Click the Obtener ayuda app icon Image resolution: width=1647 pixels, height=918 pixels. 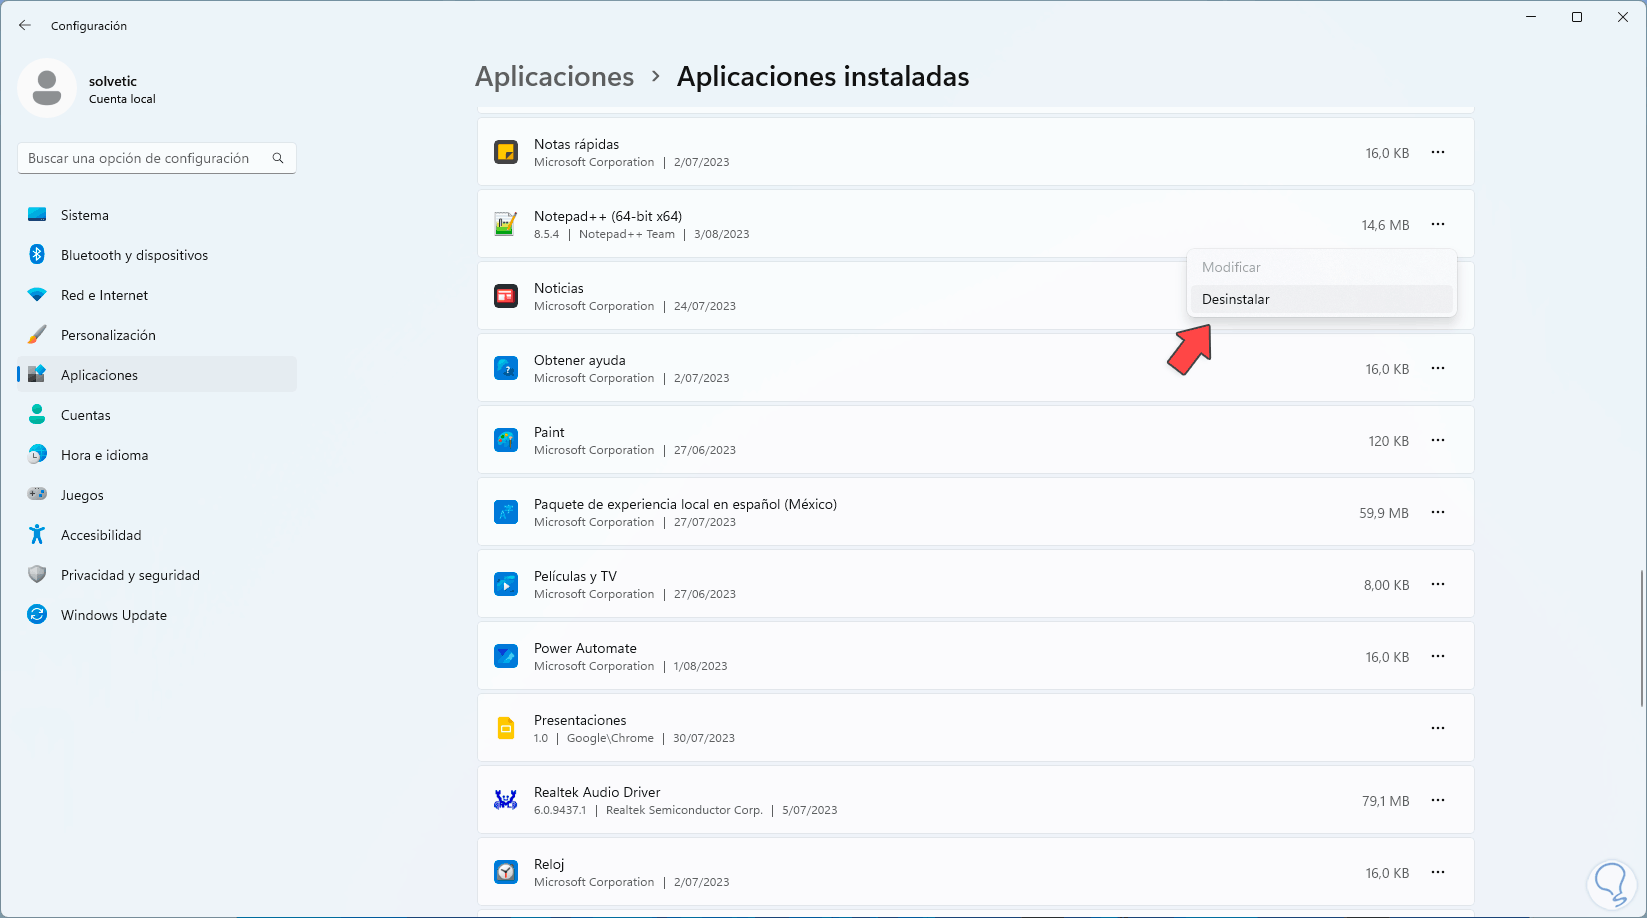pyautogui.click(x=506, y=368)
